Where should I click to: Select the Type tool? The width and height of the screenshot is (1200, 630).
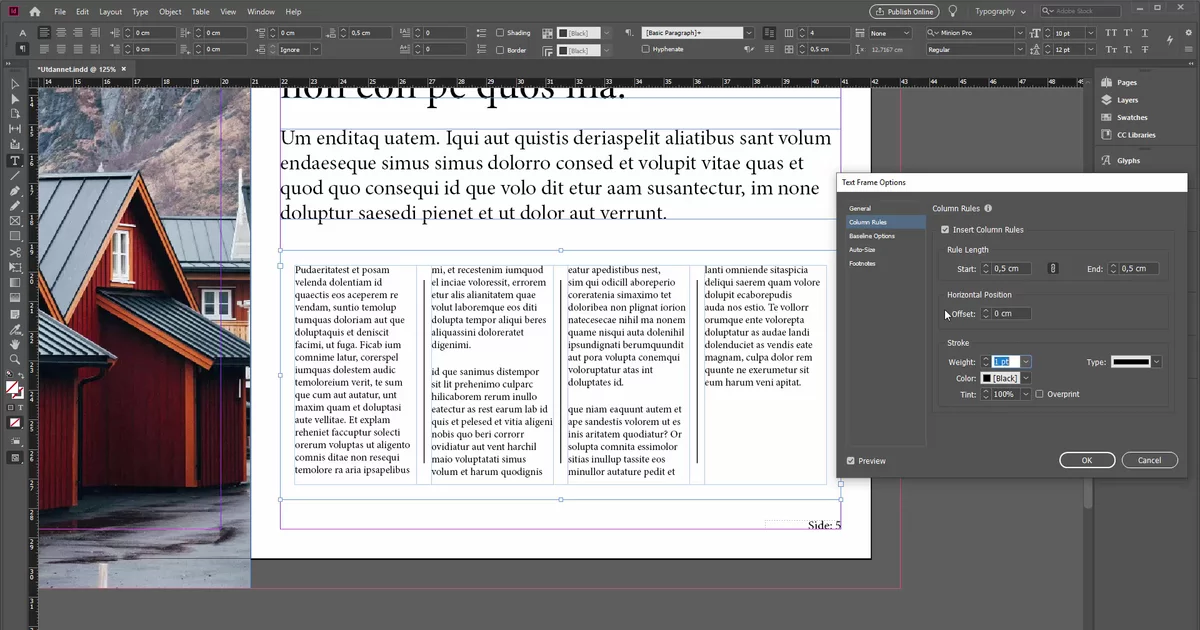[x=15, y=160]
